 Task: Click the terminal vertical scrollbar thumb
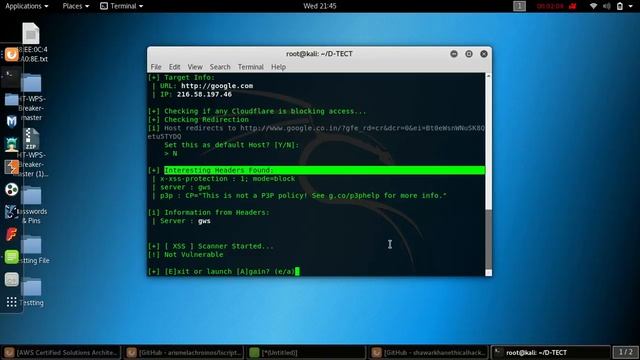[x=488, y=239]
